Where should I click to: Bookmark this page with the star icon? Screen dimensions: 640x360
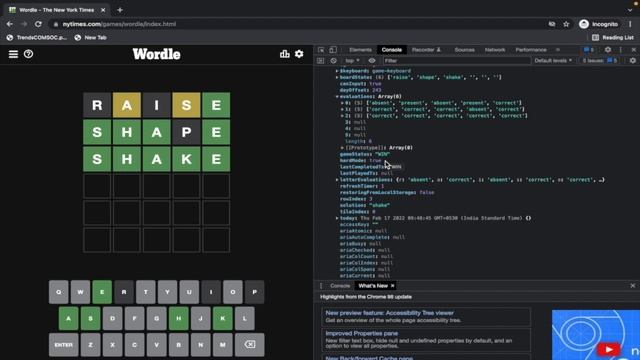click(566, 24)
